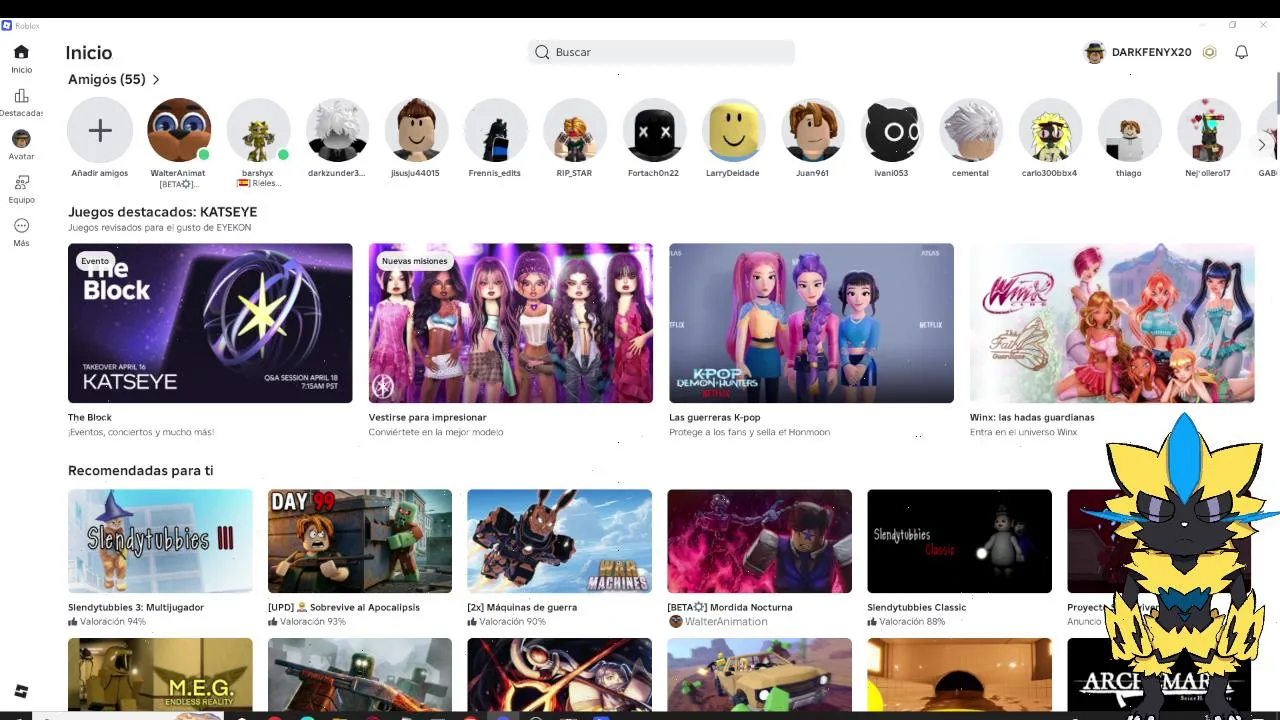Open Mordida Nocturna game thumbnail

759,541
